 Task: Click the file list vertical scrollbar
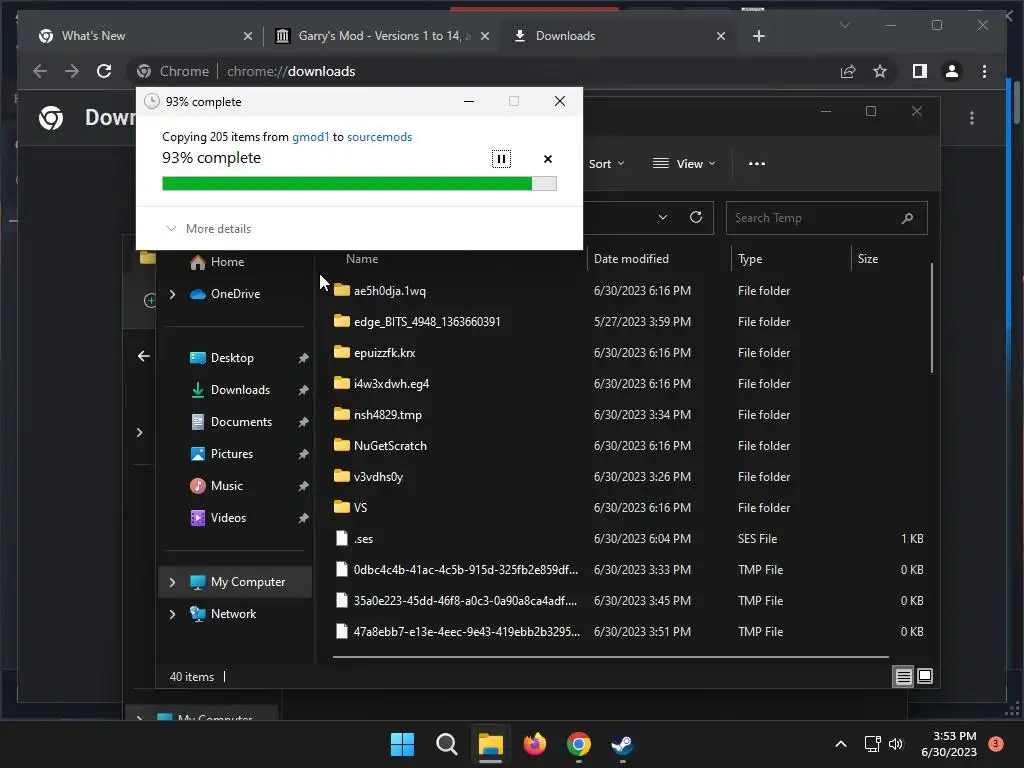pos(931,318)
